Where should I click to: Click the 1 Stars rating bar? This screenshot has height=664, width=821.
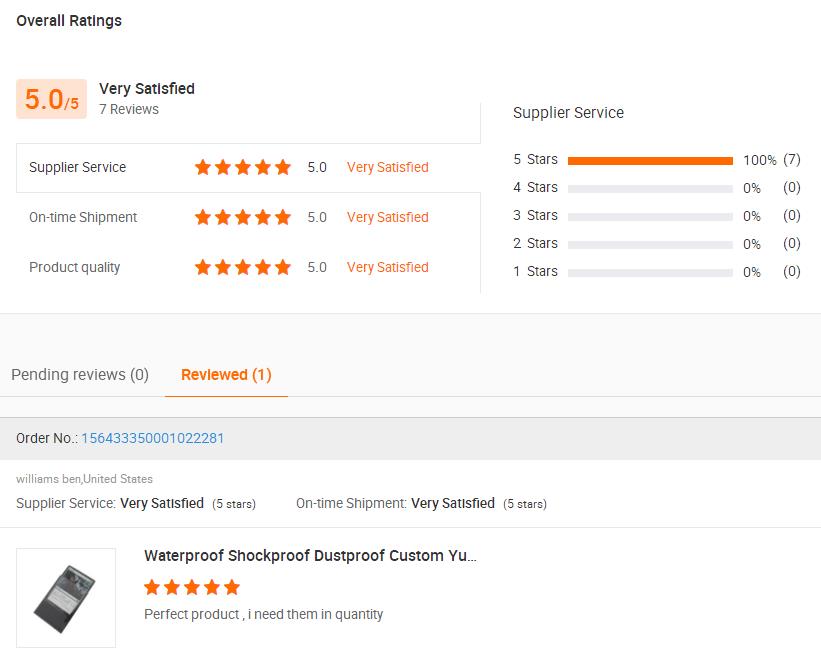(x=650, y=272)
